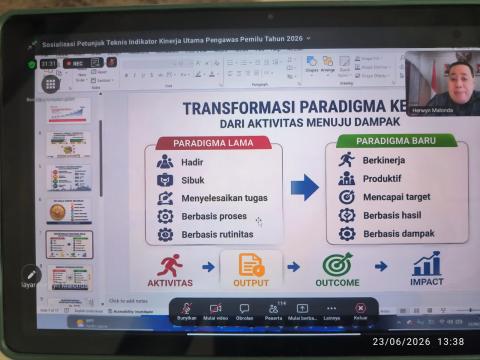The width and height of the screenshot is (480, 360).
Task: Leave the meeting with Keluar button
Action: click(360, 311)
